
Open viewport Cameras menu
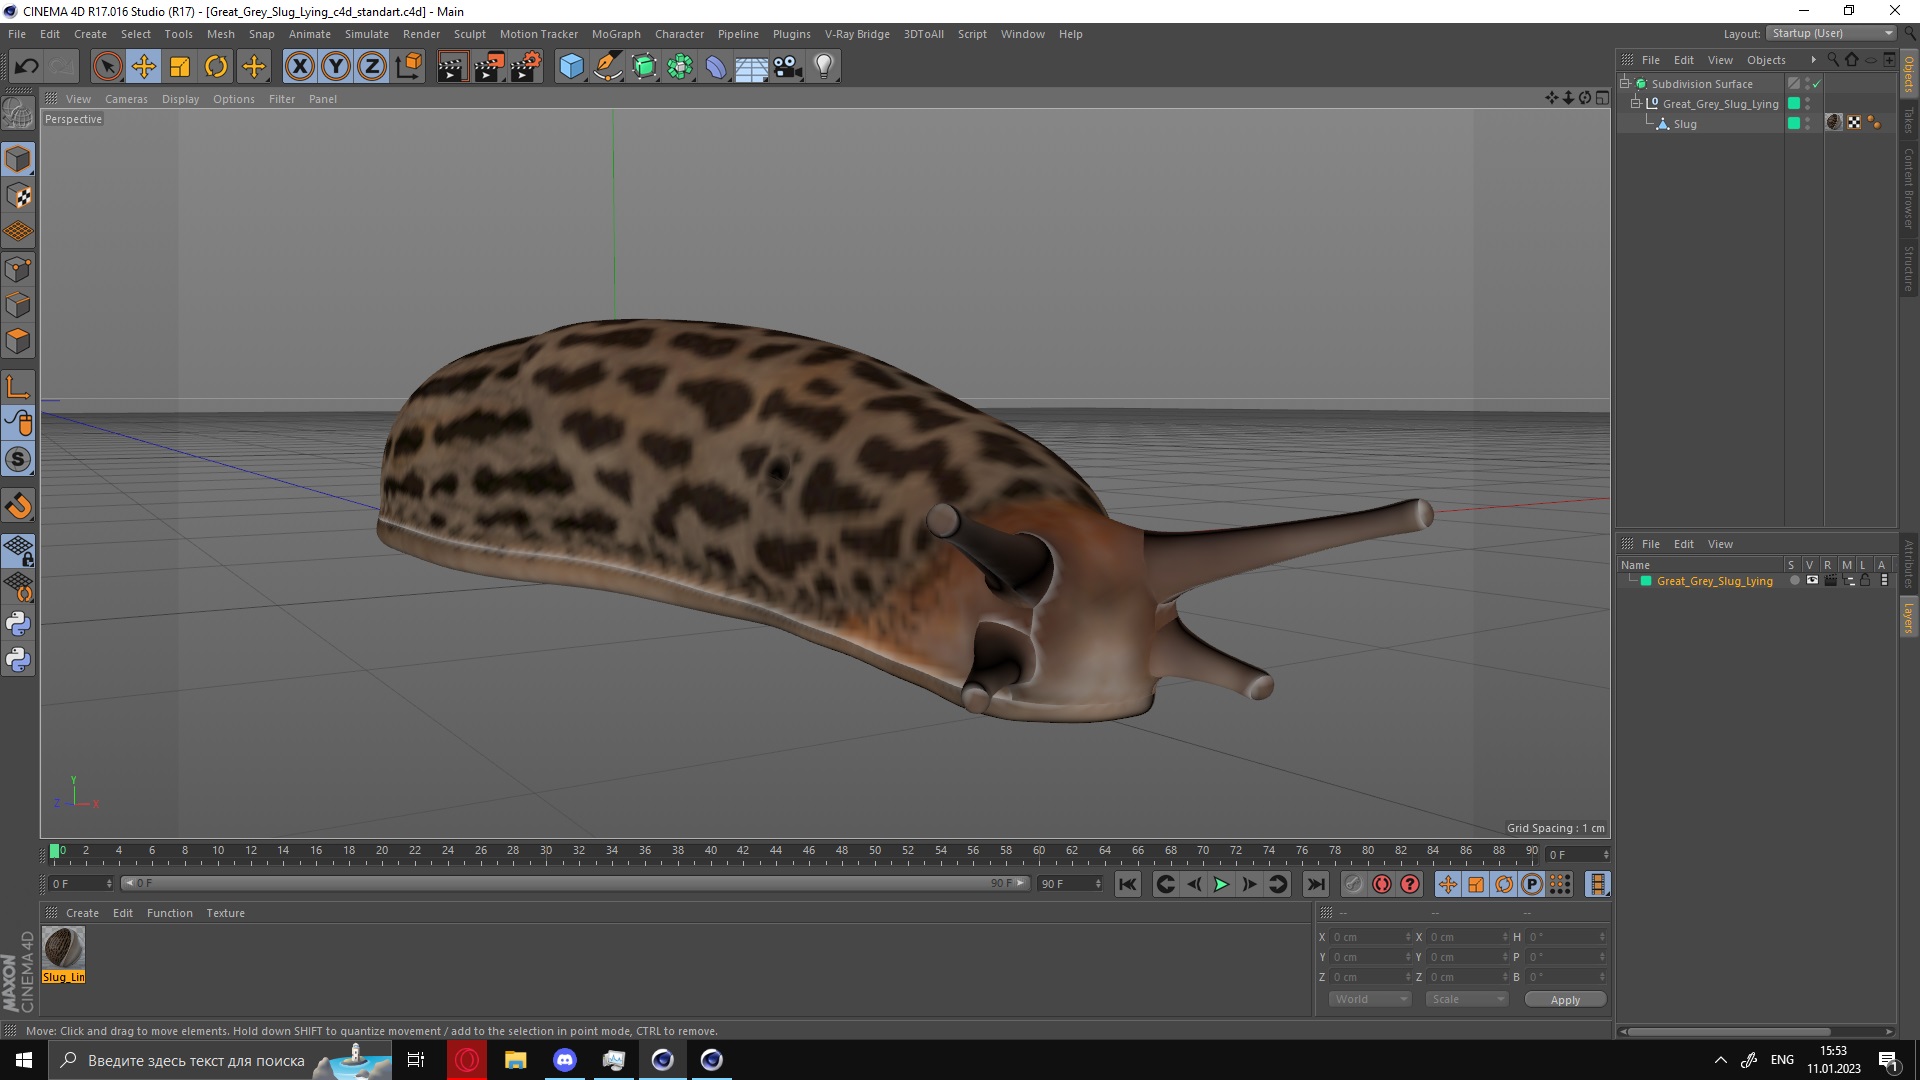coord(126,99)
